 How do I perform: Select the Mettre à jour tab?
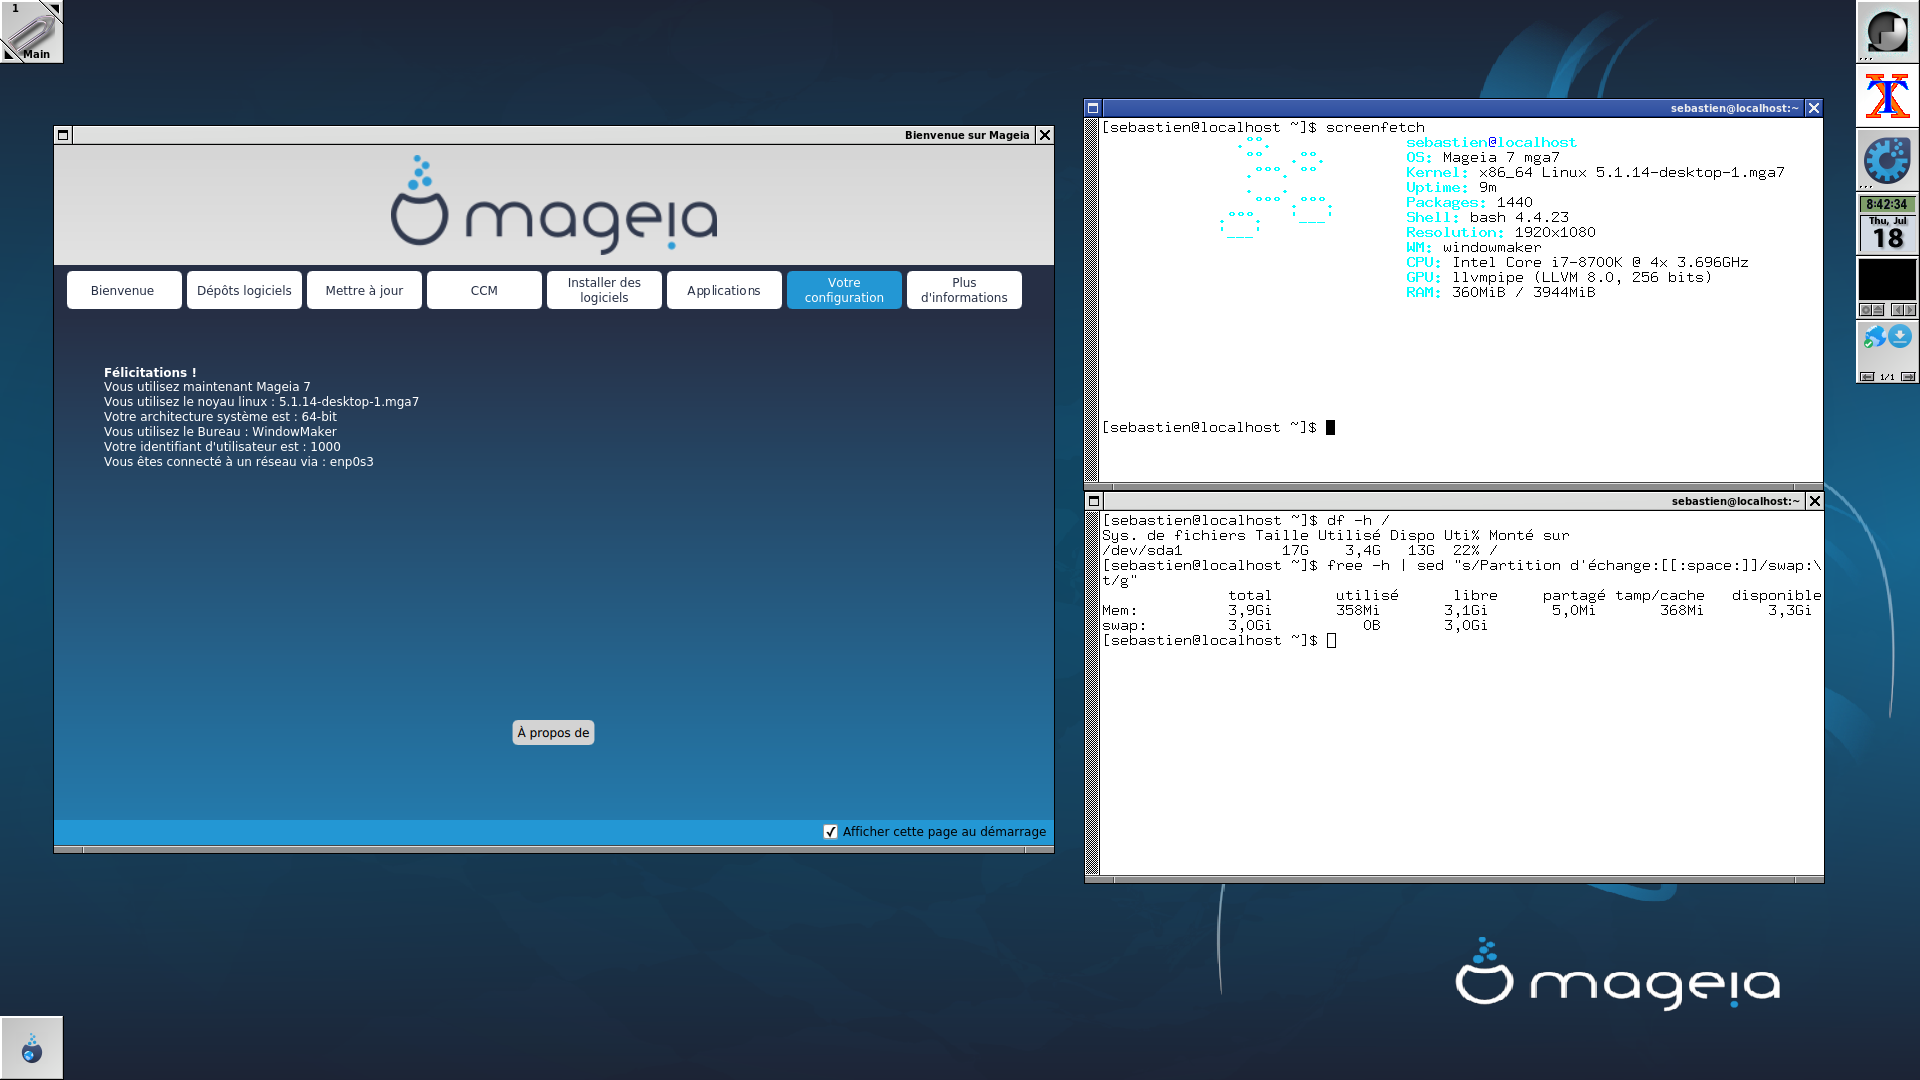(364, 290)
